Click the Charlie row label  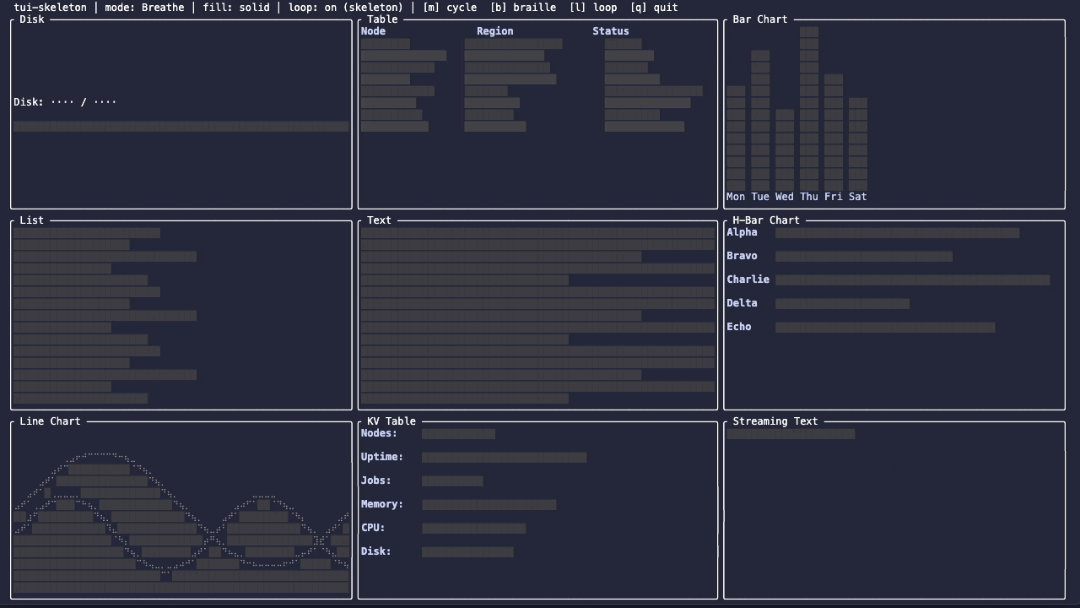tap(748, 280)
